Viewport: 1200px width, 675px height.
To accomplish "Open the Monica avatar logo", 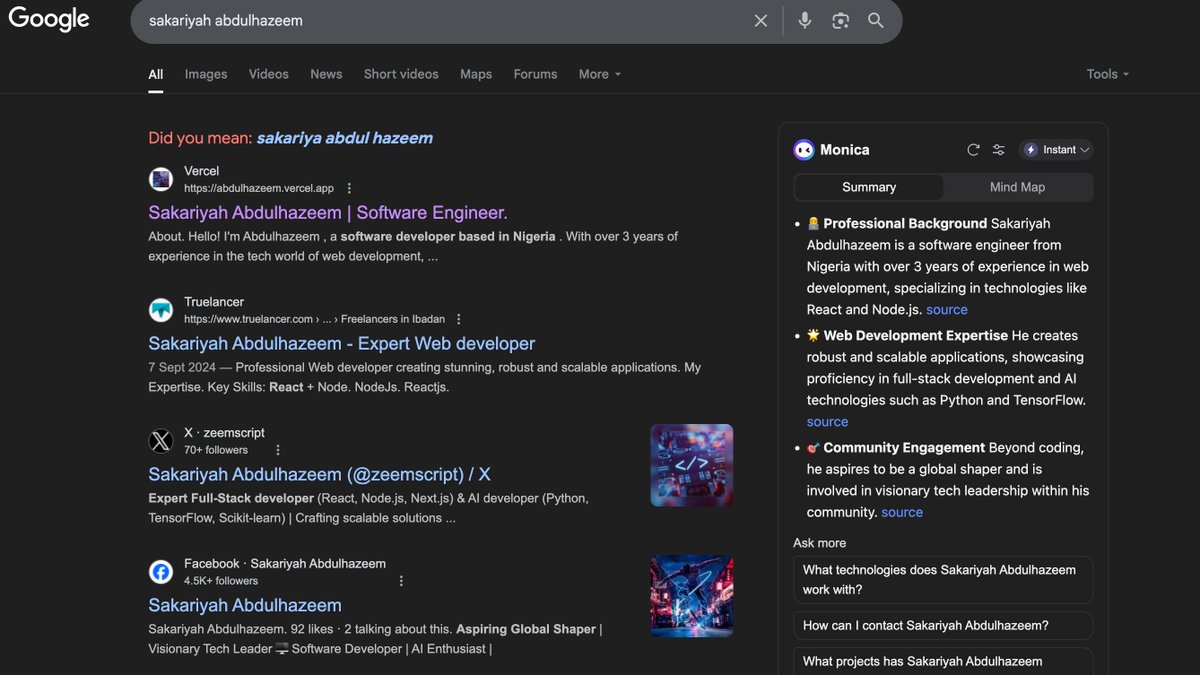I will coord(804,150).
